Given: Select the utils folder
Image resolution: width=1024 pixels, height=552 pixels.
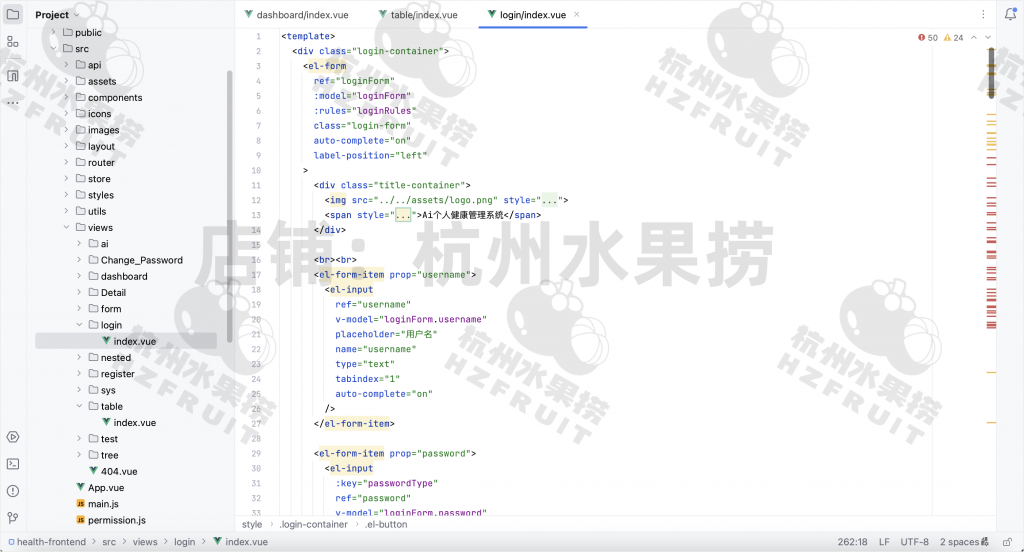Looking at the screenshot, I should [x=97, y=211].
